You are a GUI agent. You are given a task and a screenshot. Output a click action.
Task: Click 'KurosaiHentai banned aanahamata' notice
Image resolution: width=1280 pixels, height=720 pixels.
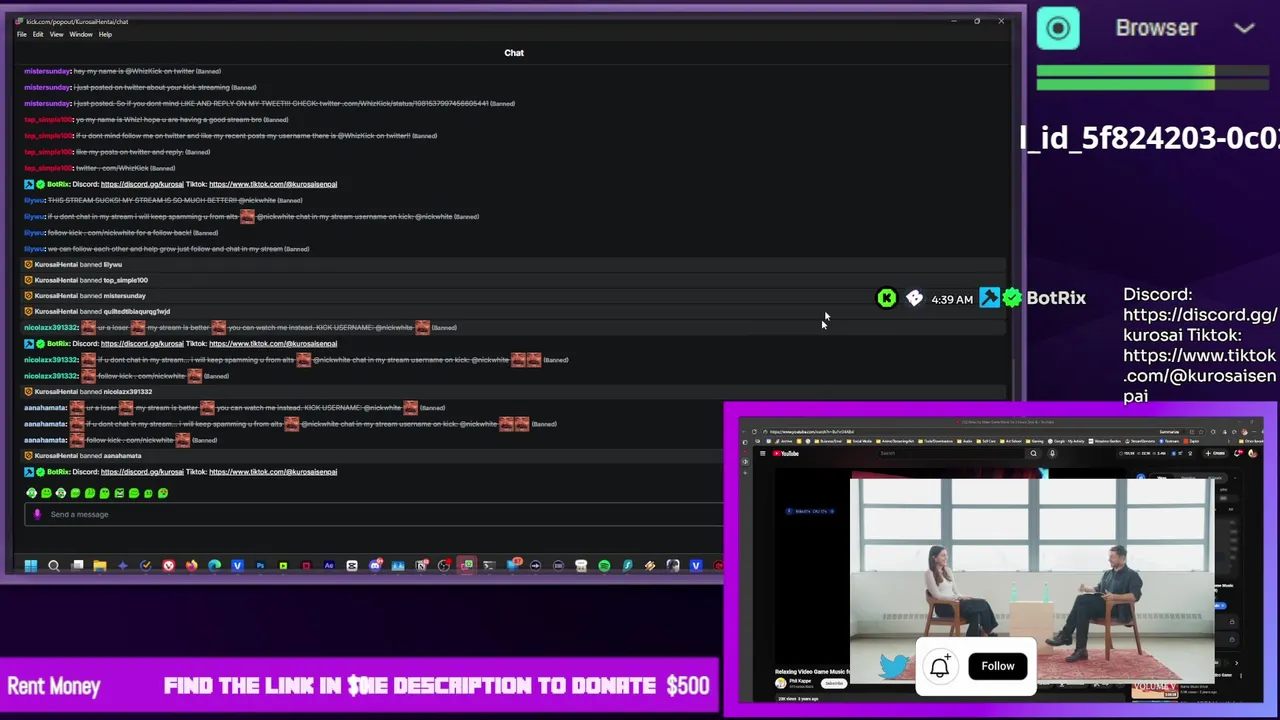point(375,456)
